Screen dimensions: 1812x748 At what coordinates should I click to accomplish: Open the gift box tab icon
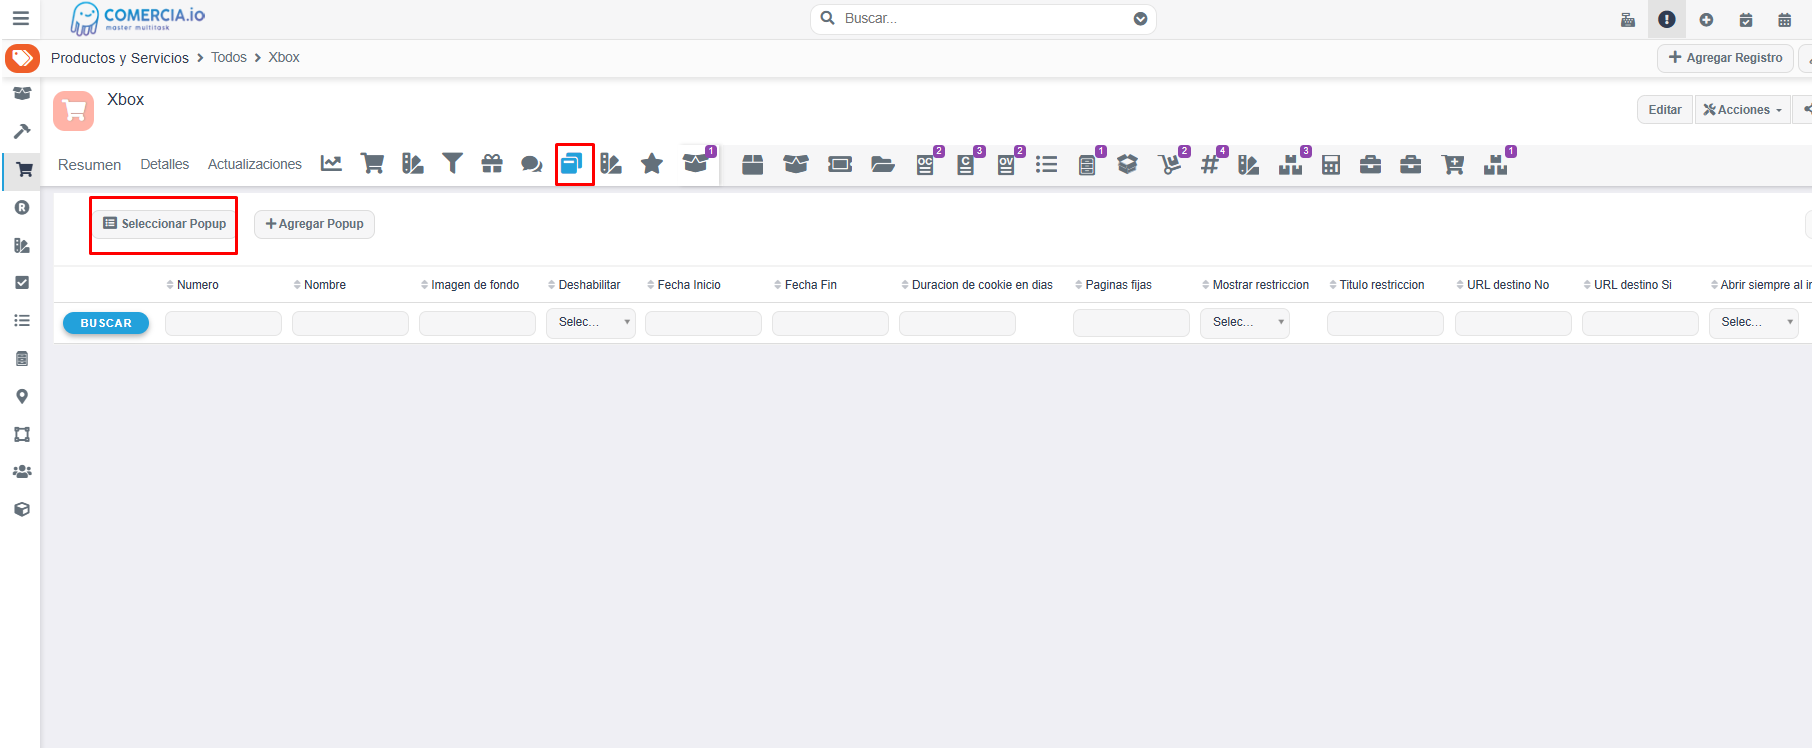492,164
